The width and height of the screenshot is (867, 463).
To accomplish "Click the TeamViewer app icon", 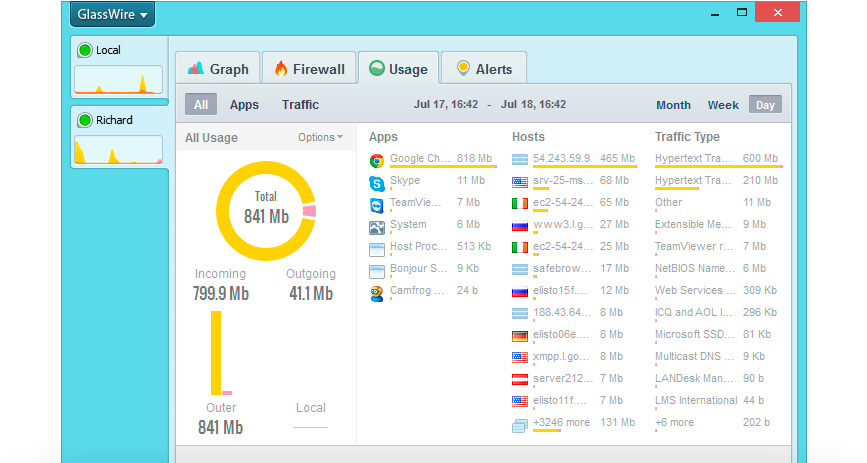I will (x=377, y=205).
